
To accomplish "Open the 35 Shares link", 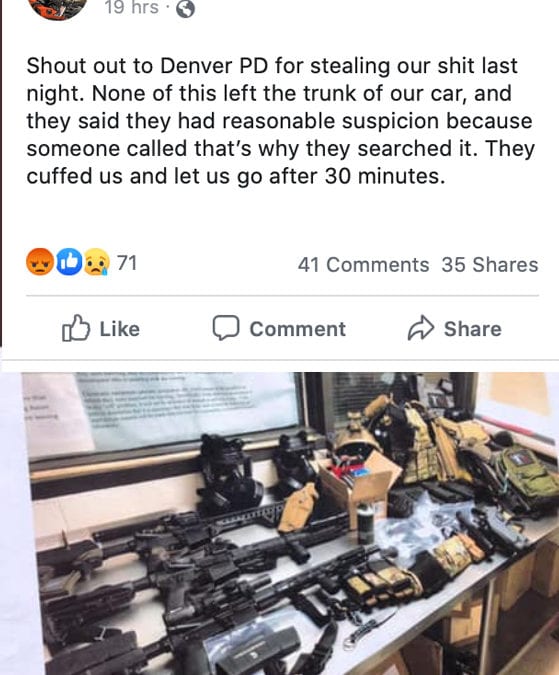I will coord(490,265).
